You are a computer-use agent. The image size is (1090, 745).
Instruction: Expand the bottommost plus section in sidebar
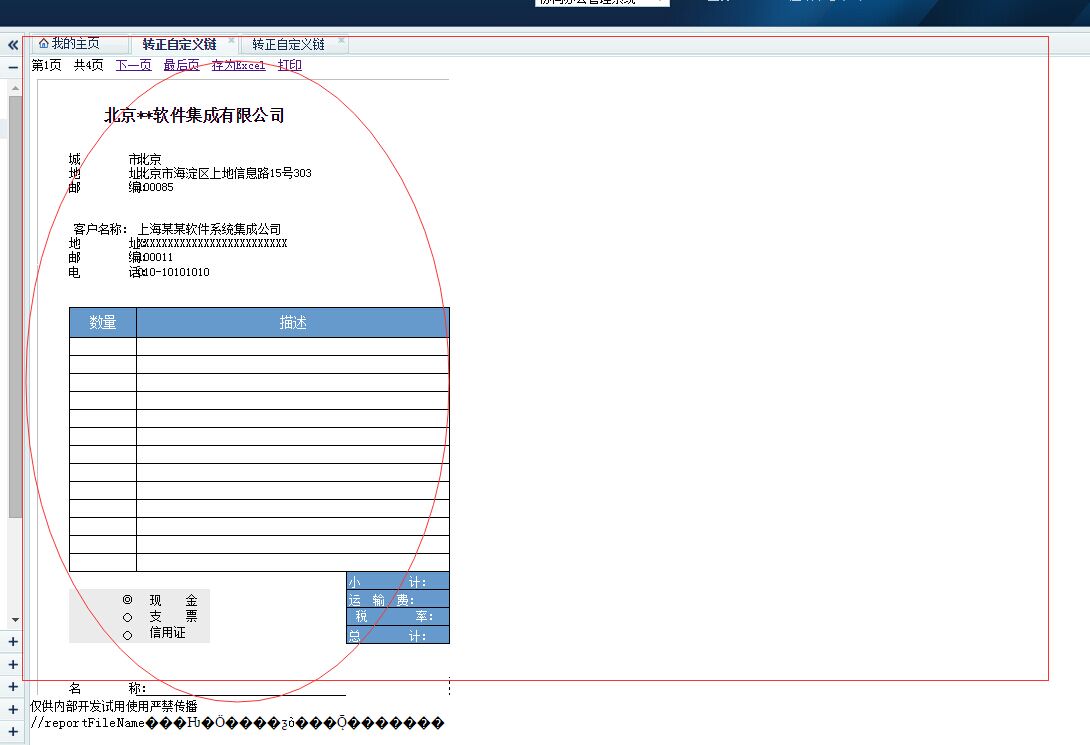click(x=13, y=732)
